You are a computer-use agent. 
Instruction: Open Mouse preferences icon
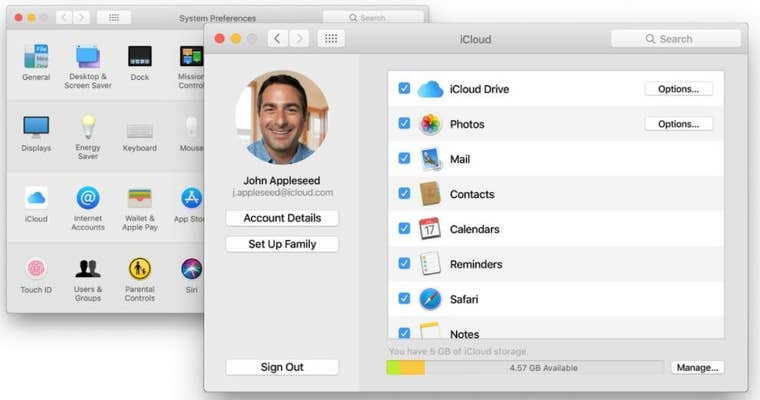pyautogui.click(x=192, y=127)
